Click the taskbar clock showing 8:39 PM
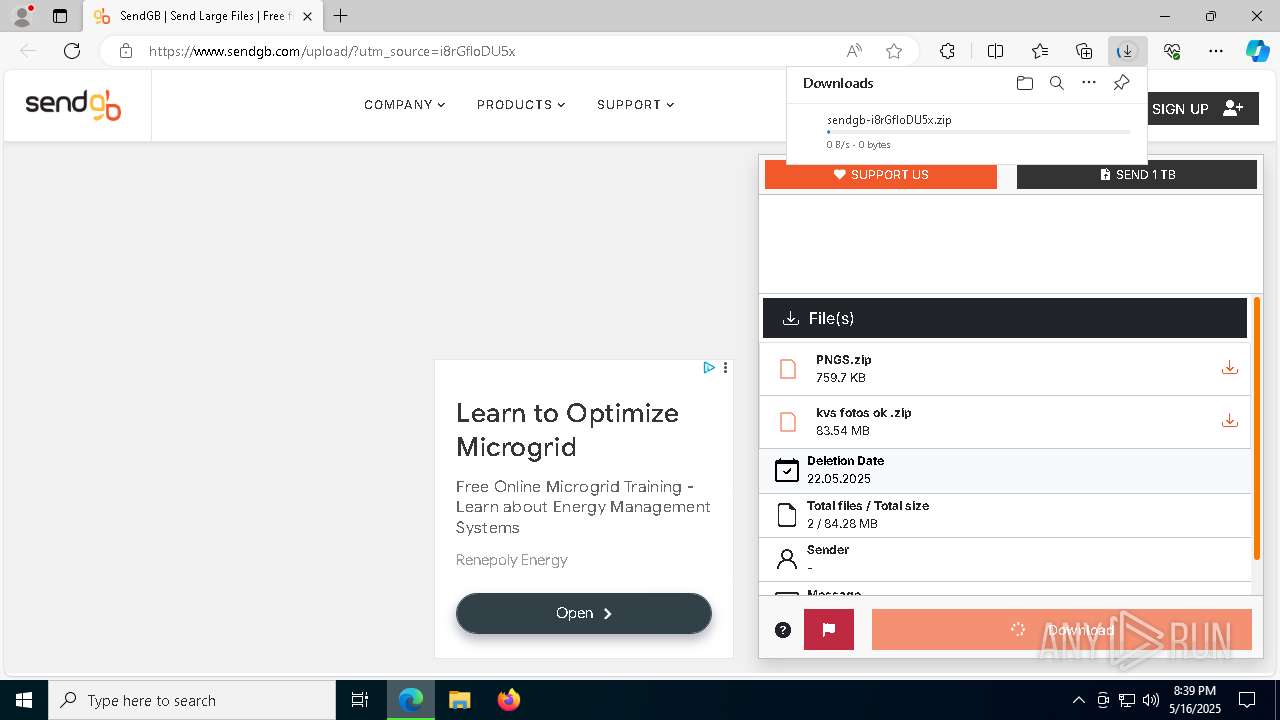This screenshot has width=1280, height=720. point(1194,700)
